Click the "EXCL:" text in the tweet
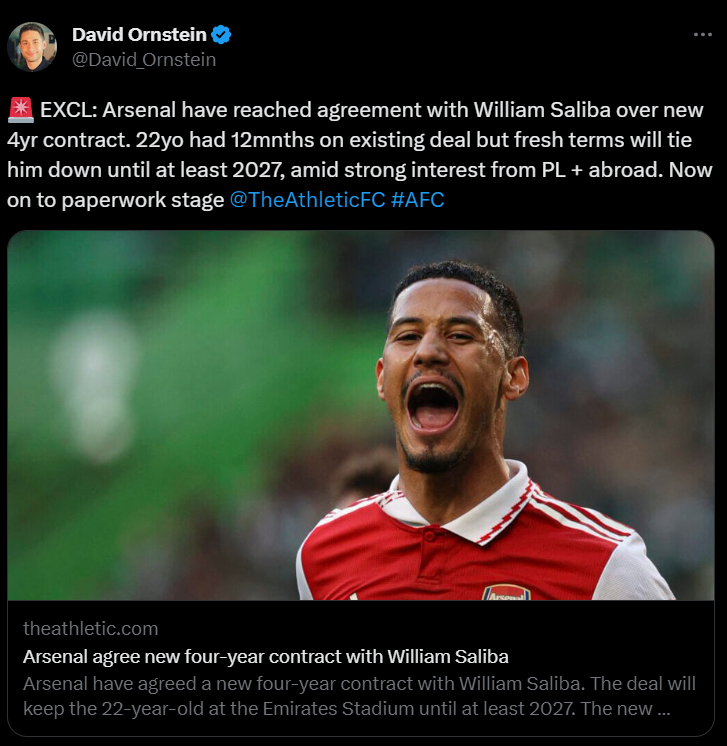This screenshot has height=746, width=727. (x=69, y=110)
